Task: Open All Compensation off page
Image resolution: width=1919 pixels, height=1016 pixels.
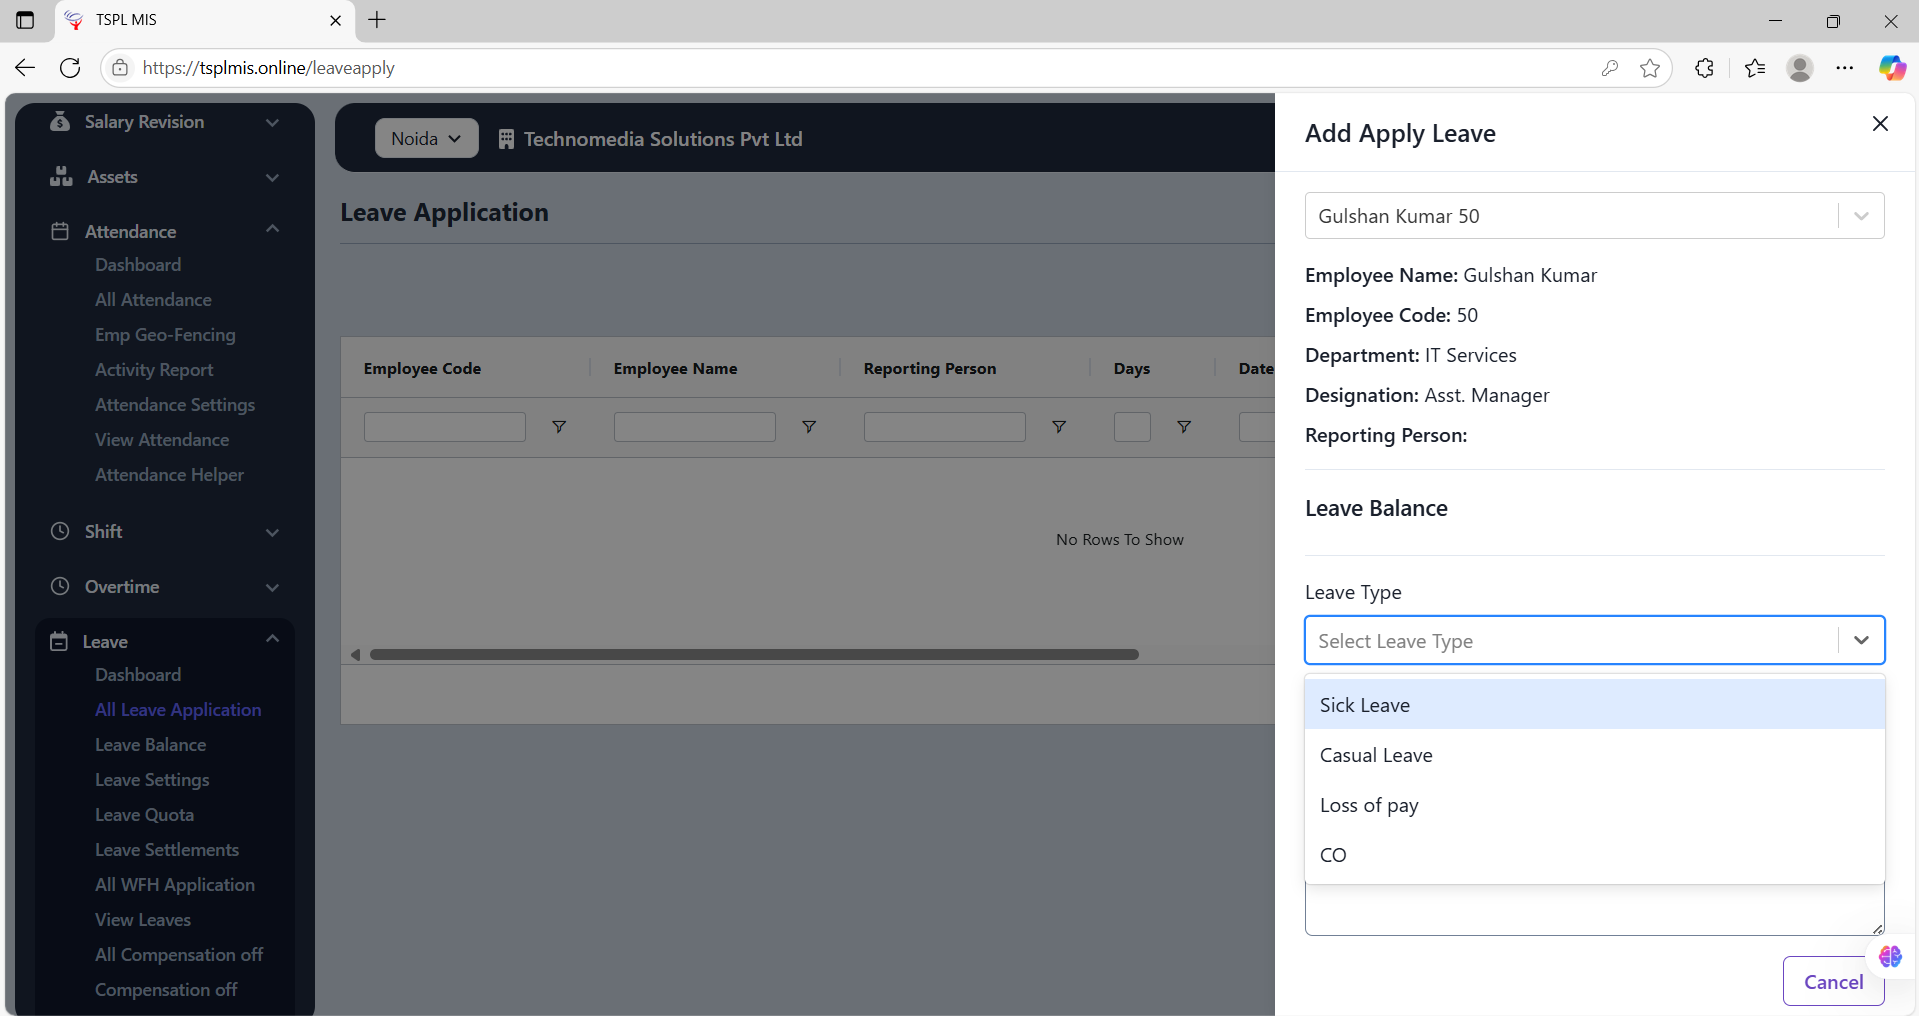Action: [x=179, y=955]
